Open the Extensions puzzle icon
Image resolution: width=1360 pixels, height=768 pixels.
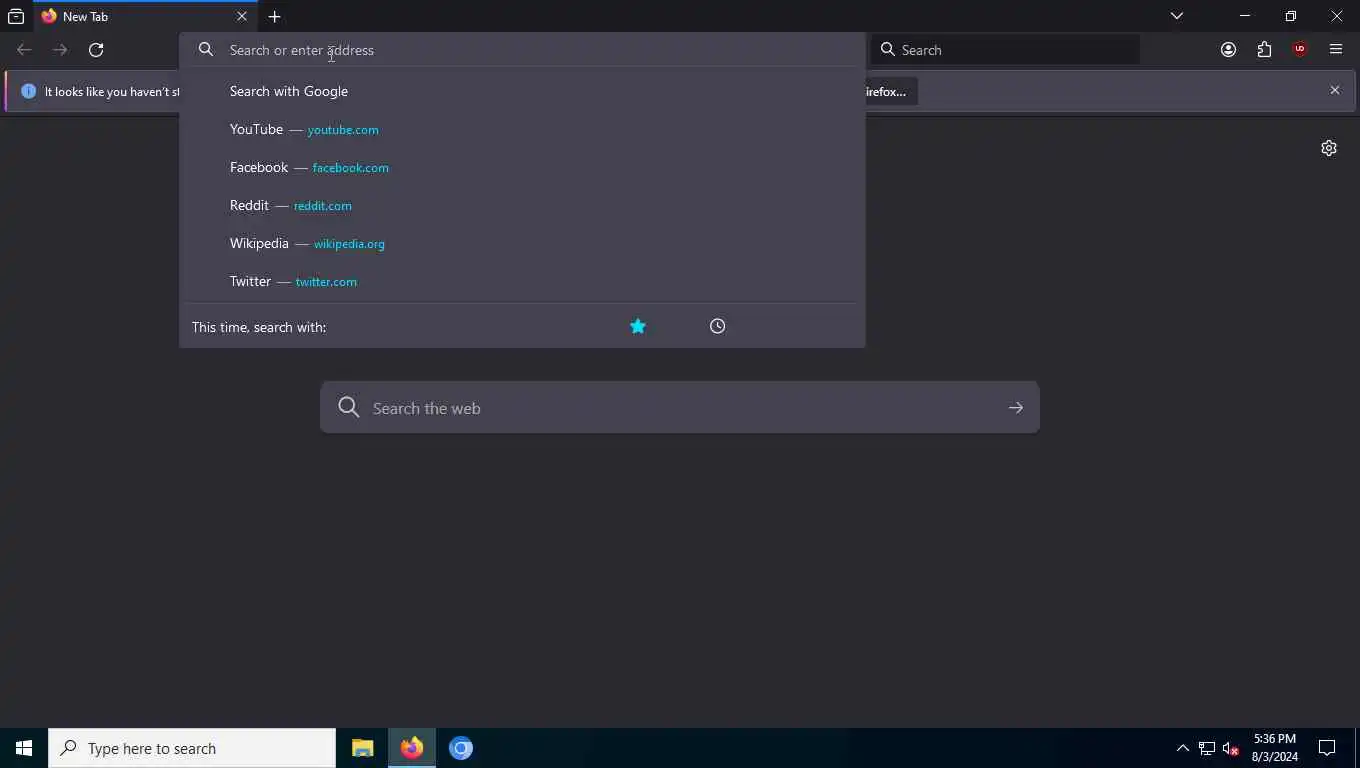1264,50
